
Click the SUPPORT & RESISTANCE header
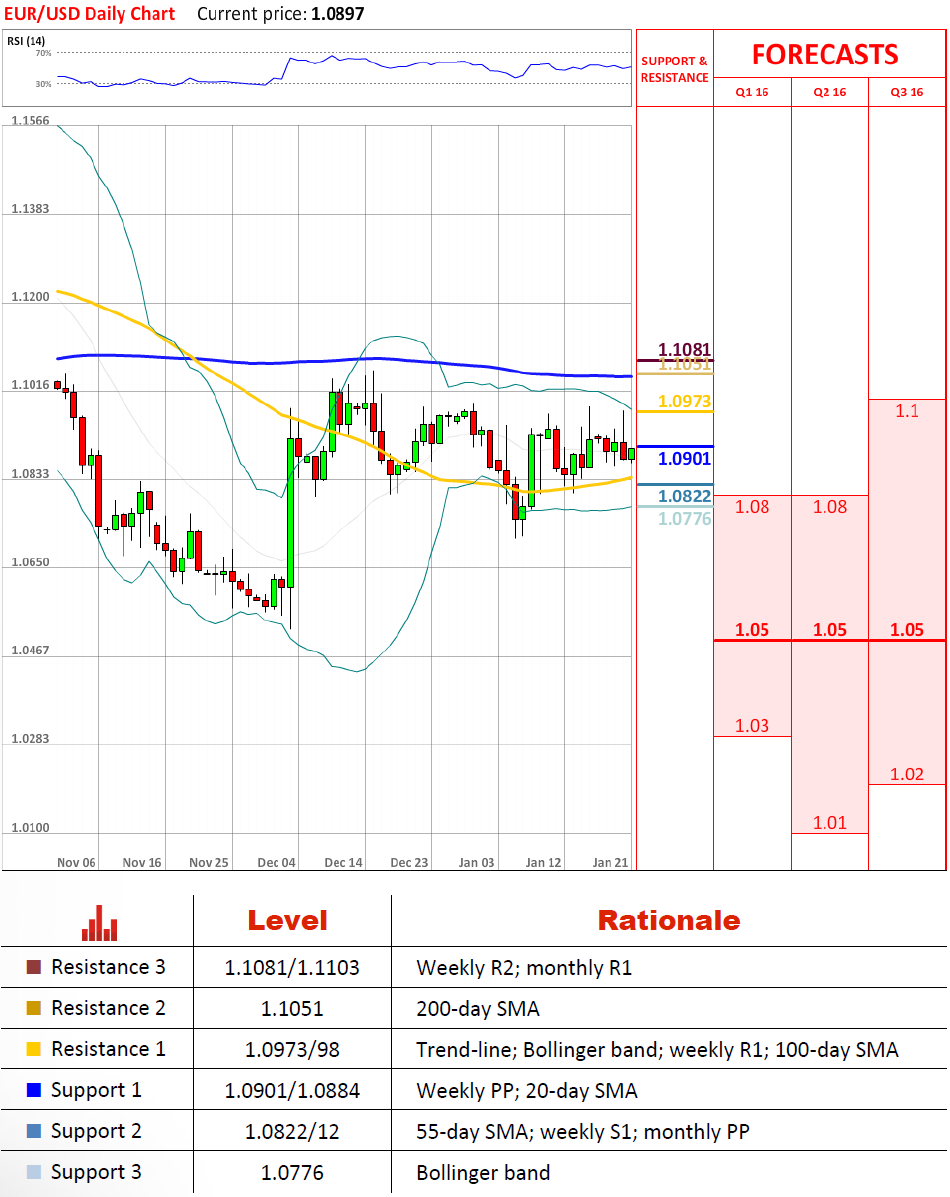click(674, 69)
